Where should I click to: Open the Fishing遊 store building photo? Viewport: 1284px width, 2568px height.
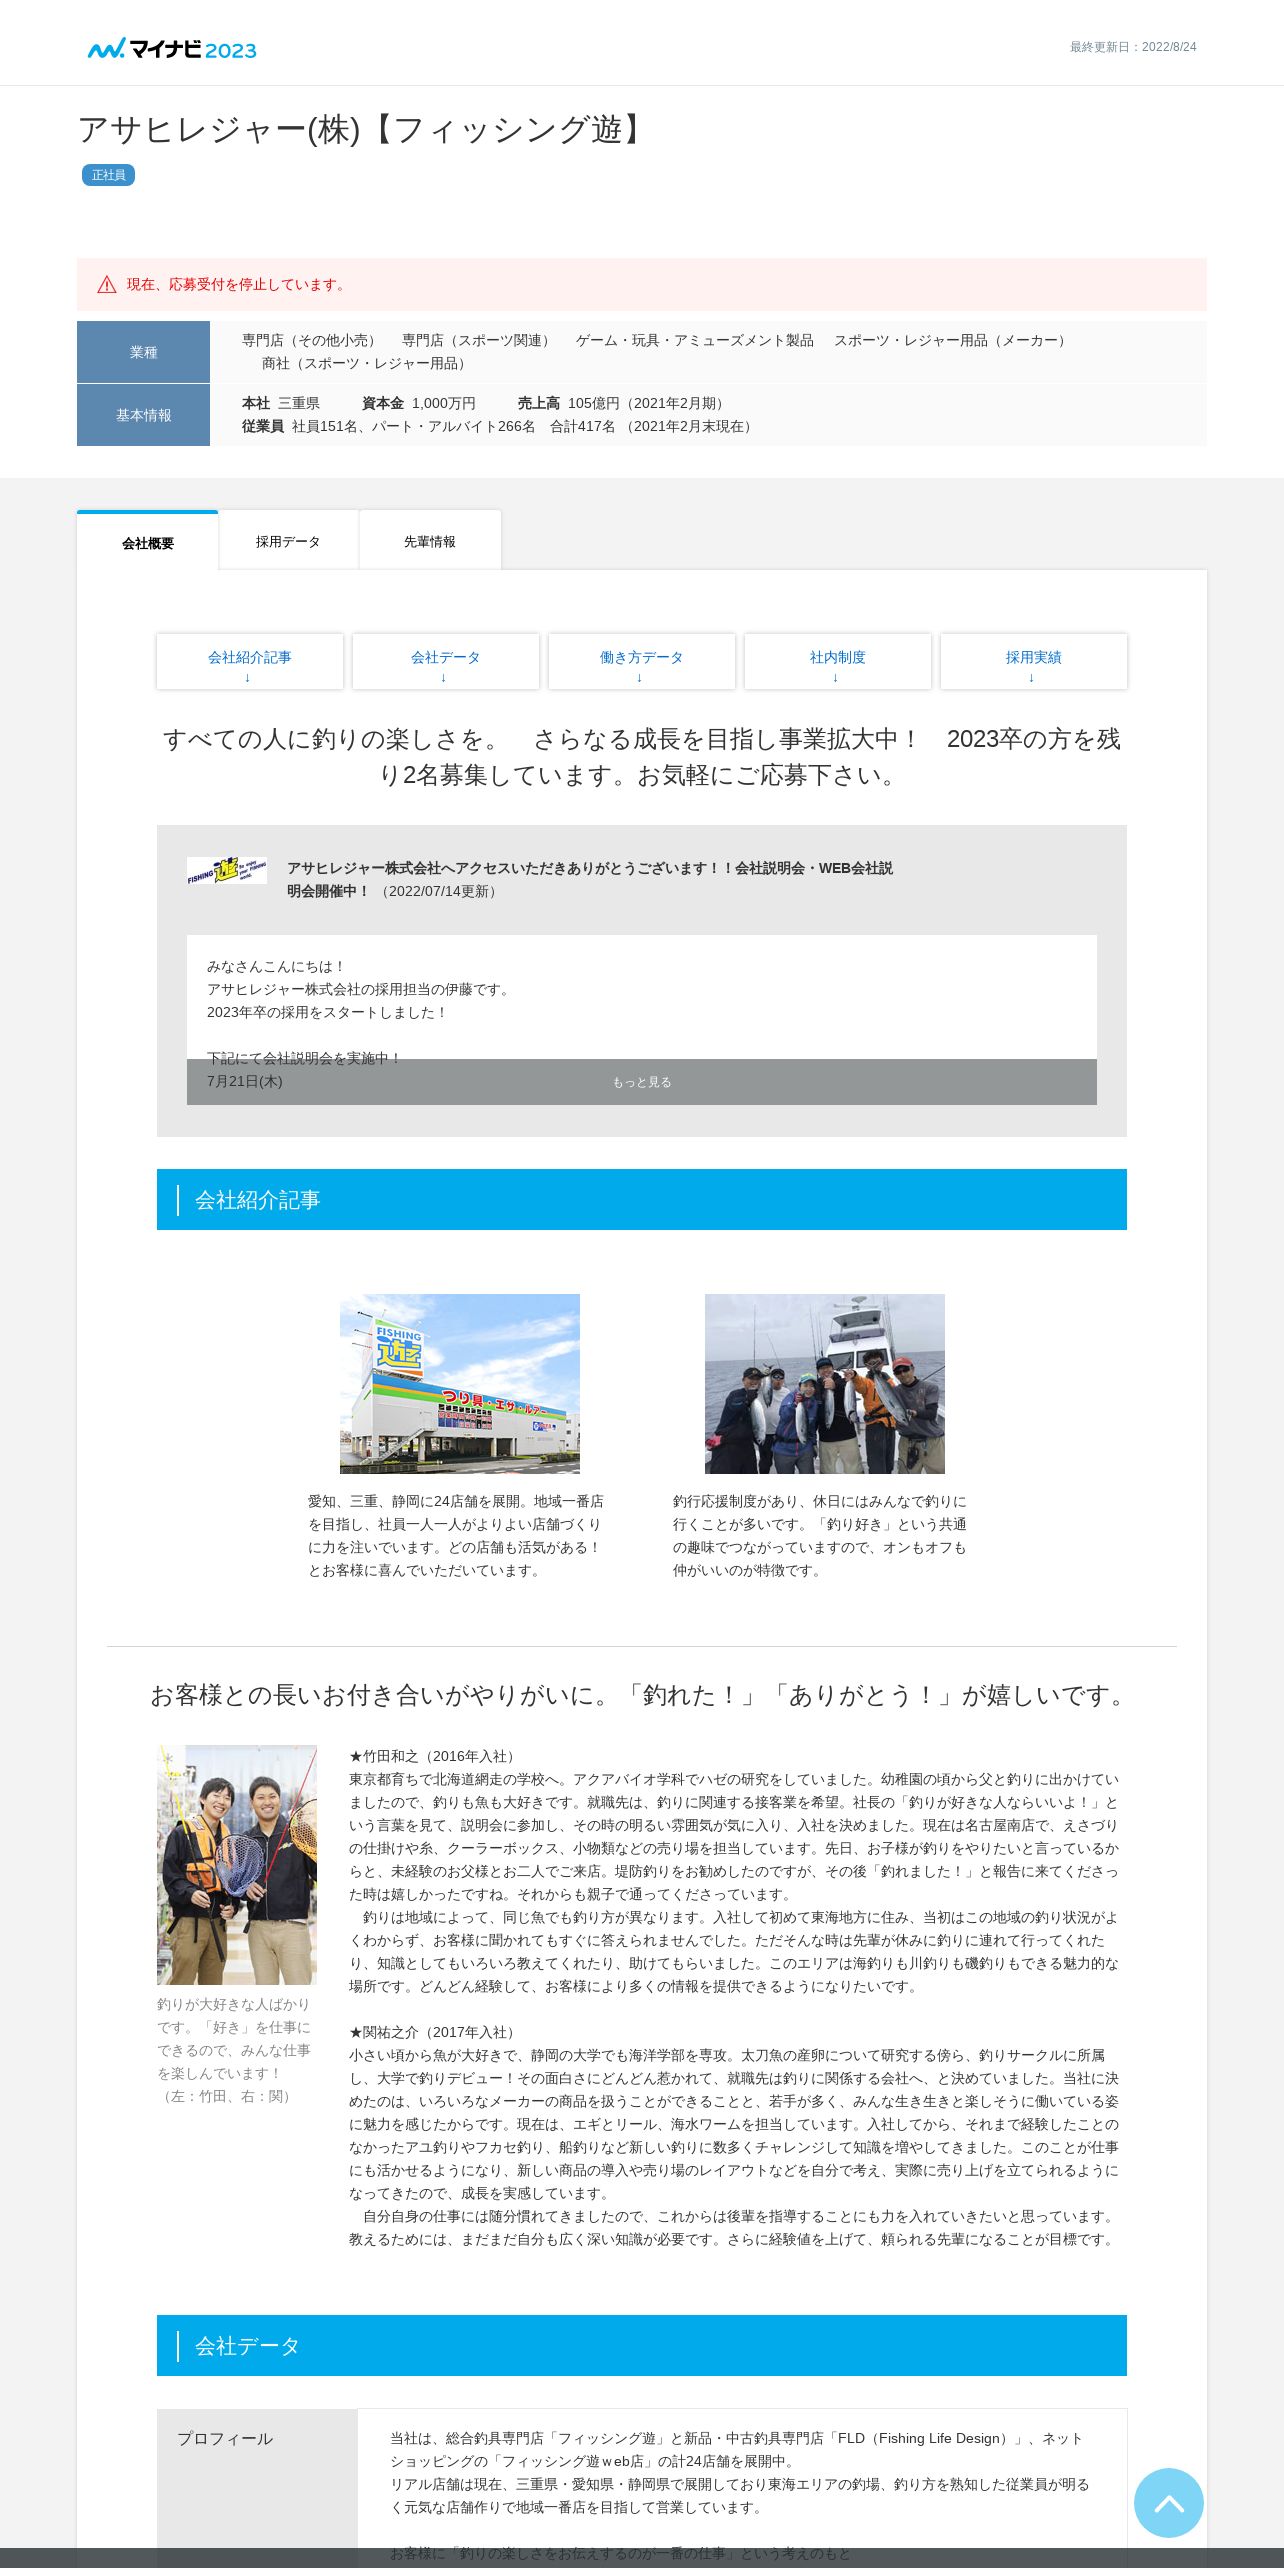point(460,1384)
